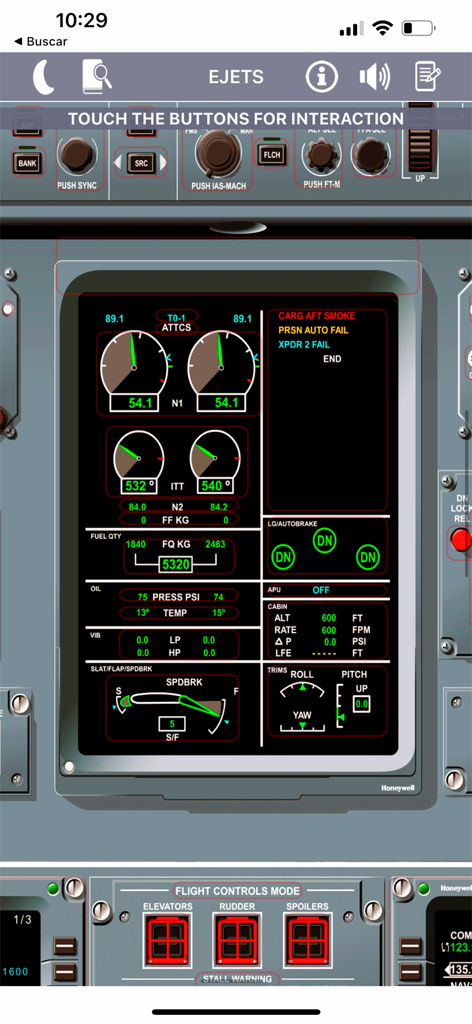The image size is (472, 1024).
Task: Select the ATTCS indication
Action: click(x=176, y=328)
